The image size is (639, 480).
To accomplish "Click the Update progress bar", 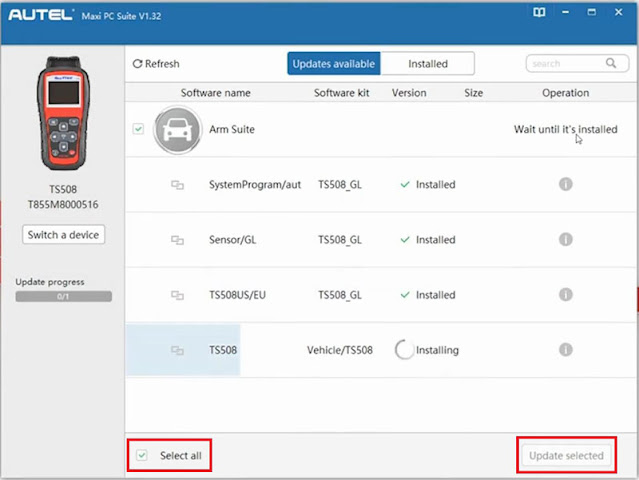I will (64, 296).
